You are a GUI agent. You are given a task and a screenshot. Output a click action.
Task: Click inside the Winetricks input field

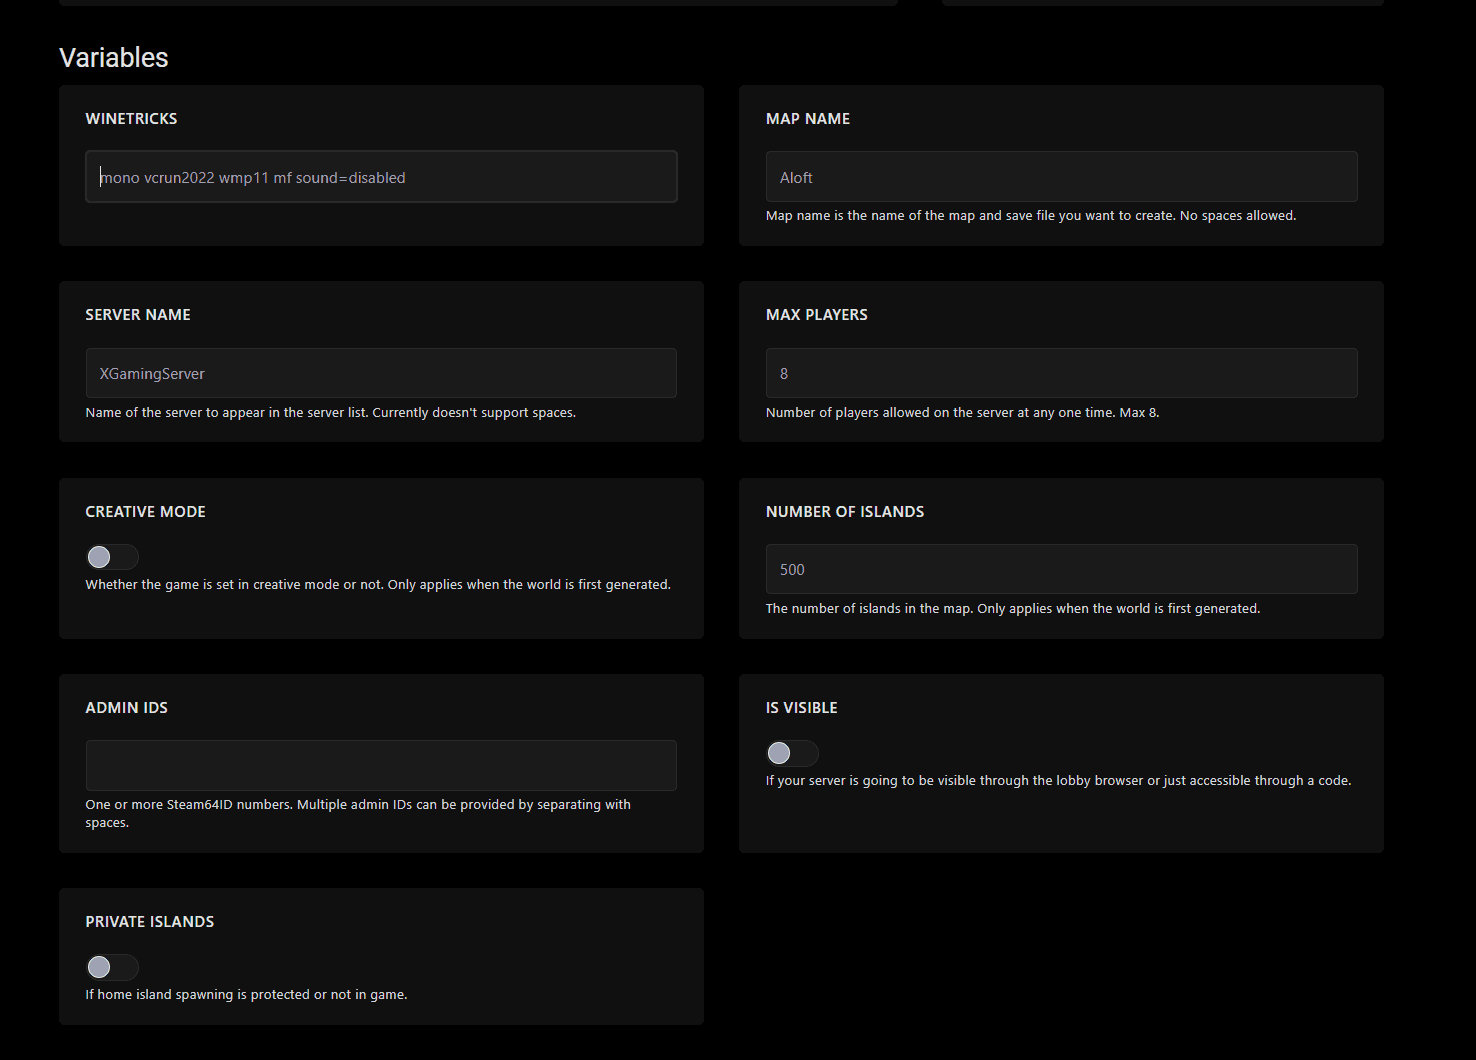(380, 176)
